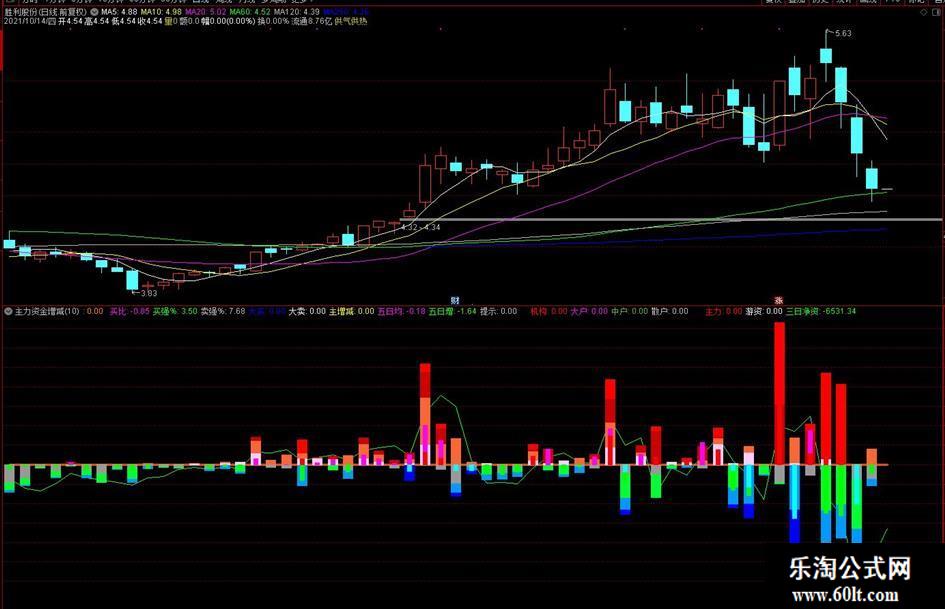Screen dimensions: 945x609
Task: Click the 游资: 0.00 value
Action: (x=764, y=312)
